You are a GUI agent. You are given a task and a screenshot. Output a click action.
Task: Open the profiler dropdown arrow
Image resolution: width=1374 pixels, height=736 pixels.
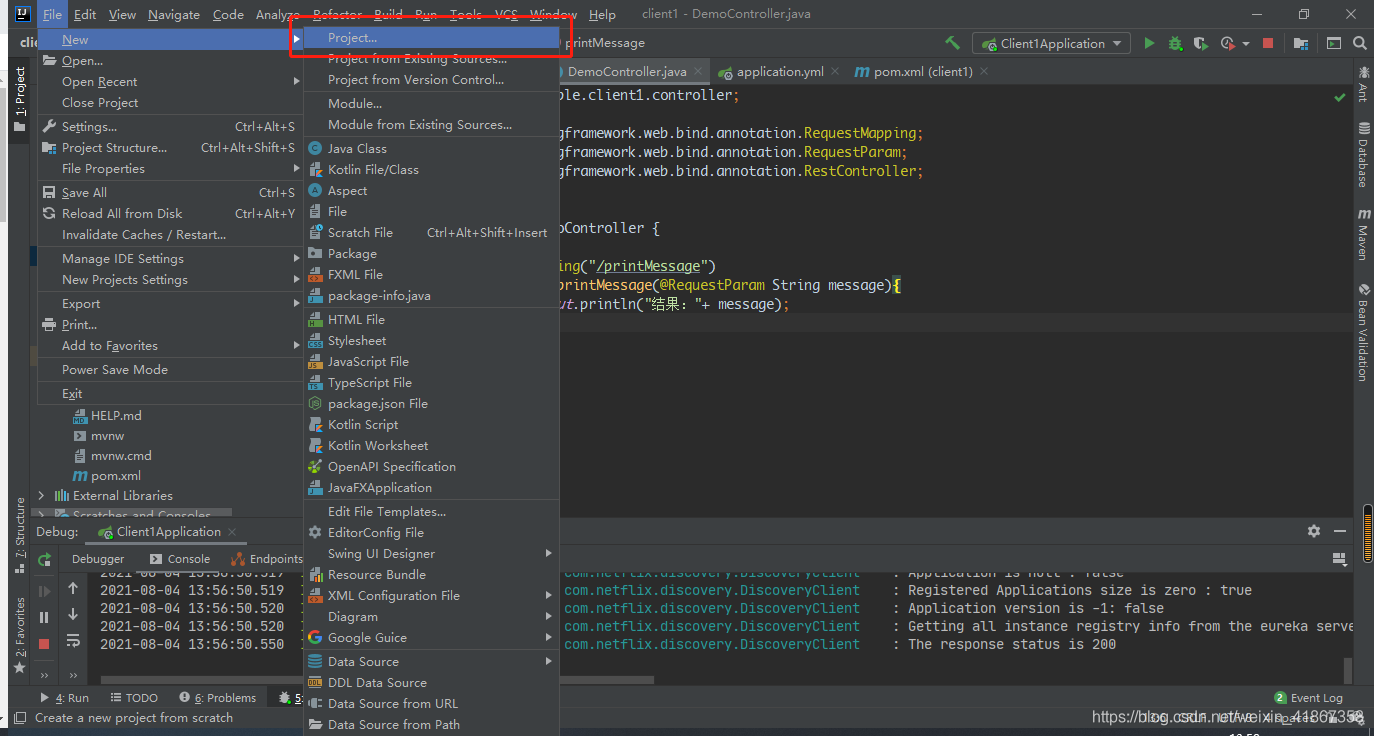[1246, 44]
